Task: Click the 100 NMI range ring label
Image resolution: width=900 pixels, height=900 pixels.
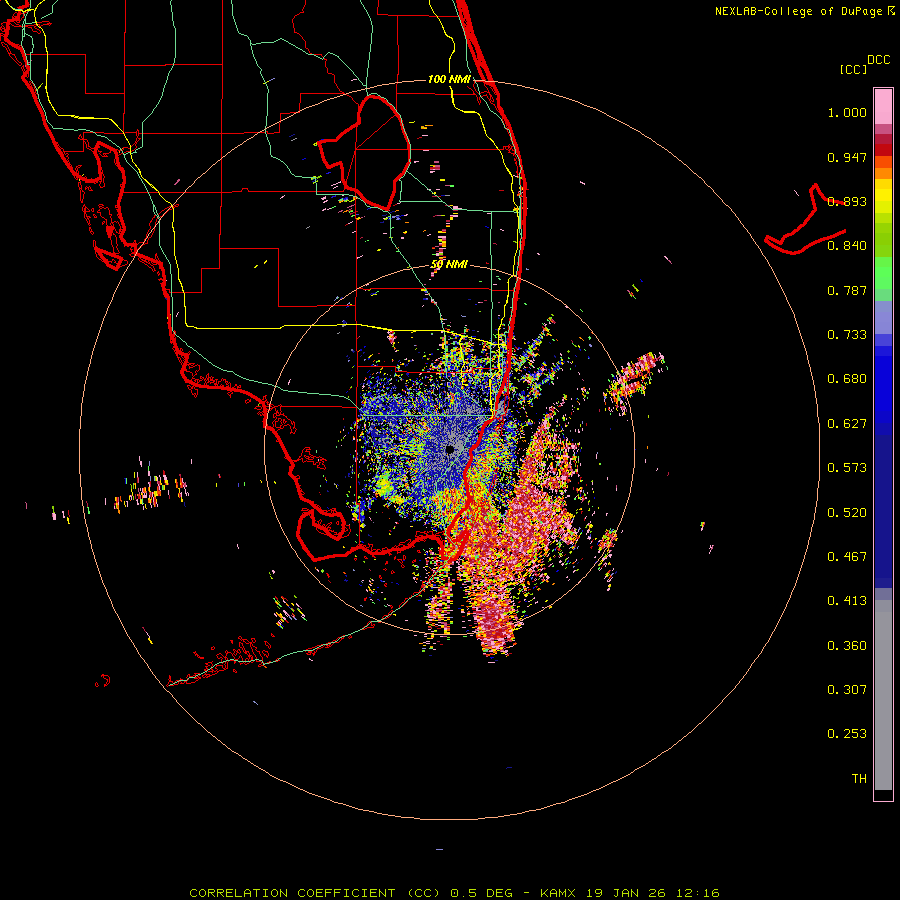Action: 449,79
